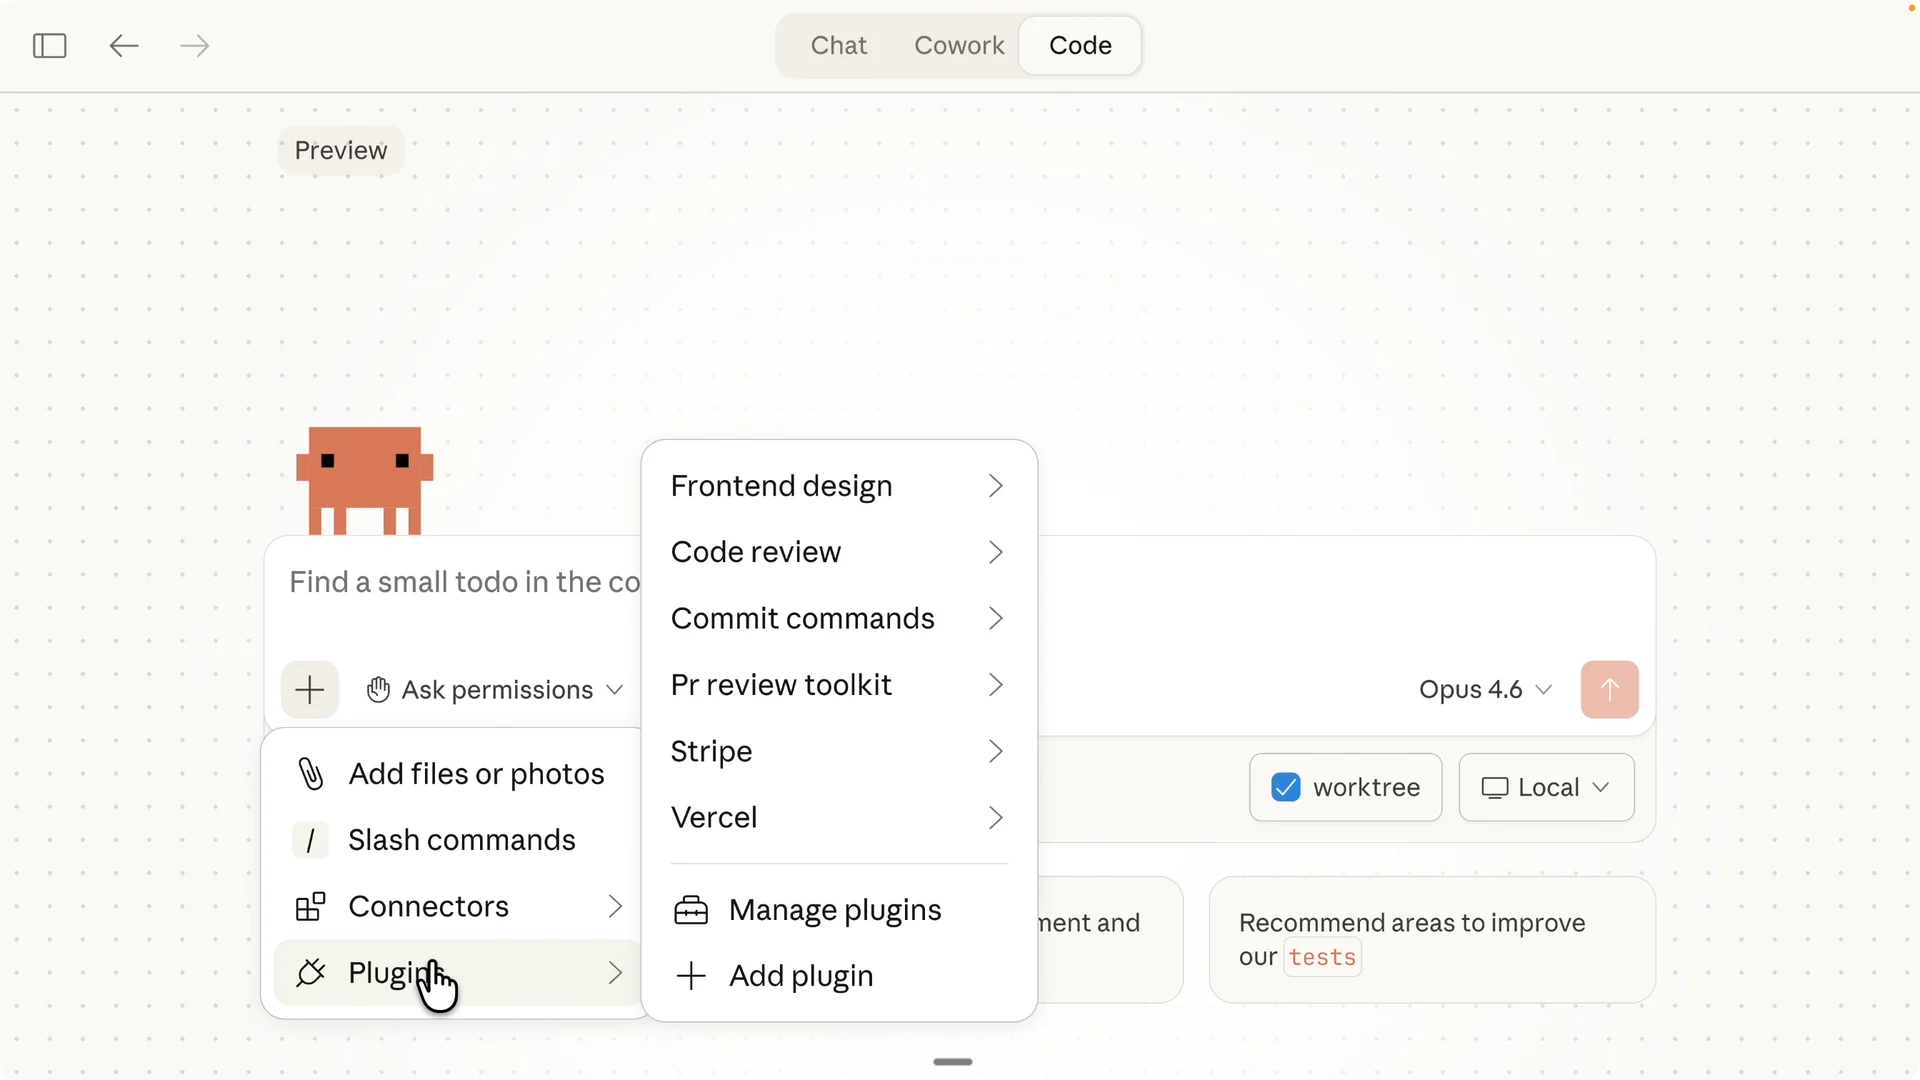Viewport: 1920px width, 1080px height.
Task: Click the orange pixel mascot
Action: (x=365, y=481)
